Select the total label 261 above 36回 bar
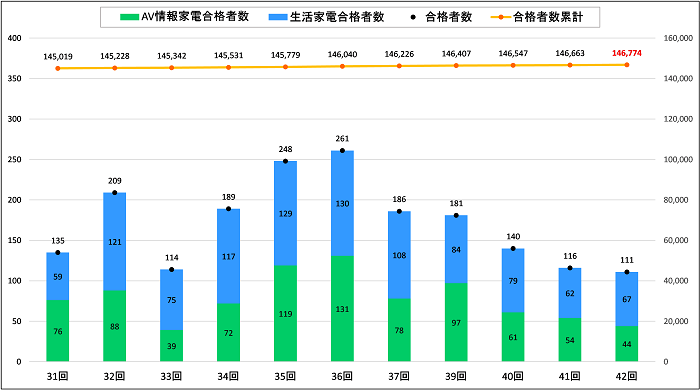 pyautogui.click(x=342, y=139)
